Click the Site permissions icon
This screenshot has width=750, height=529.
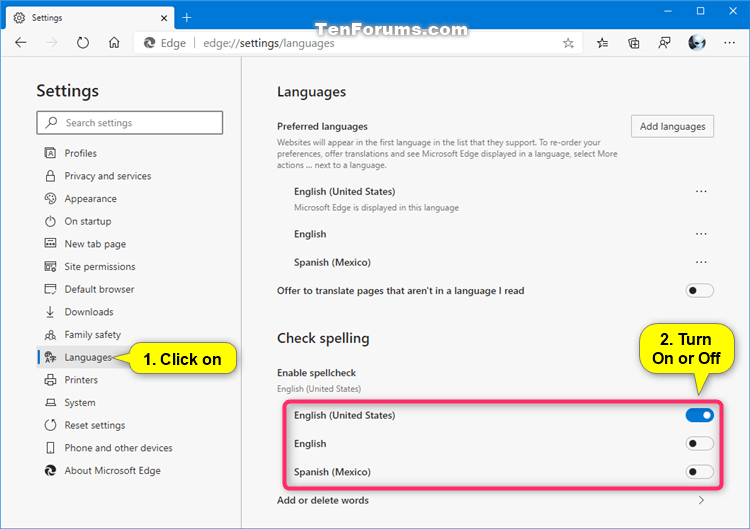pyautogui.click(x=50, y=266)
